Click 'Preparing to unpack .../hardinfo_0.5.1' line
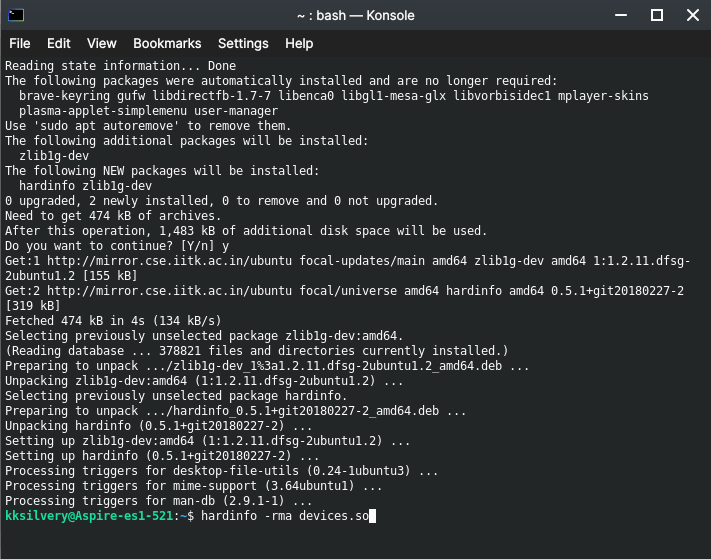 click(x=235, y=411)
